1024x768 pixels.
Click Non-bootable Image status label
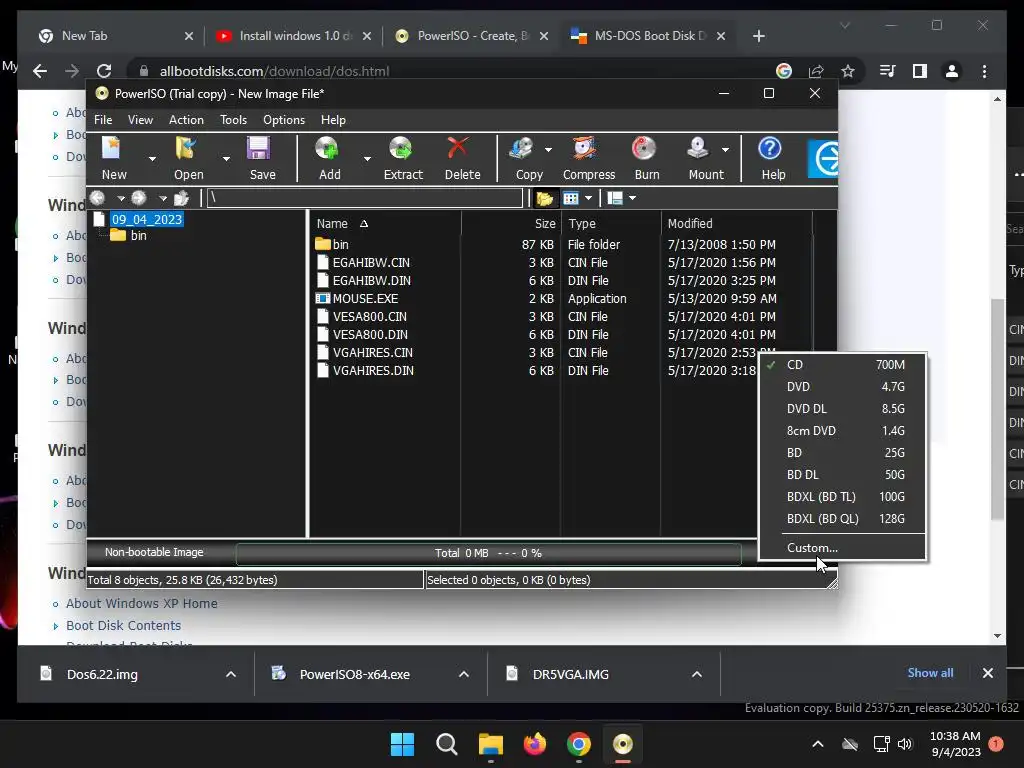(x=154, y=552)
